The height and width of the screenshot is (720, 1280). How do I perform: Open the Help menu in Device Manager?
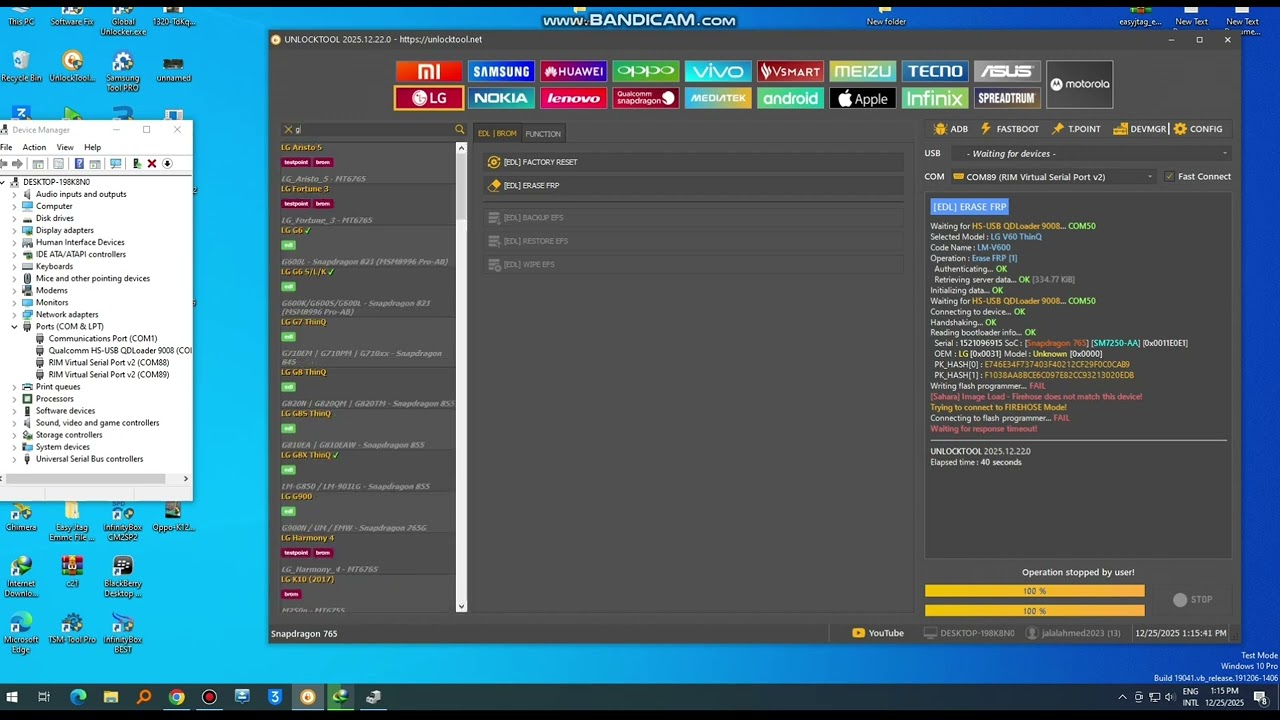[x=92, y=147]
